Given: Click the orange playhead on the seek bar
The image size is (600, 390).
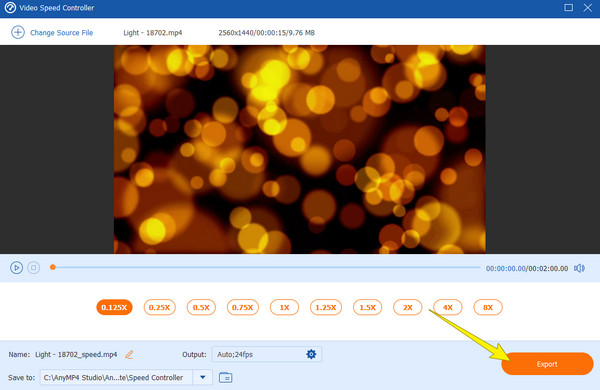Looking at the screenshot, I should pos(53,267).
